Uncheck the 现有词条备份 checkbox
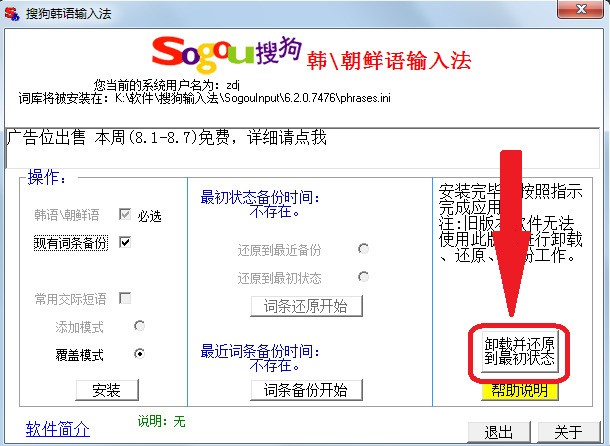 (x=125, y=242)
